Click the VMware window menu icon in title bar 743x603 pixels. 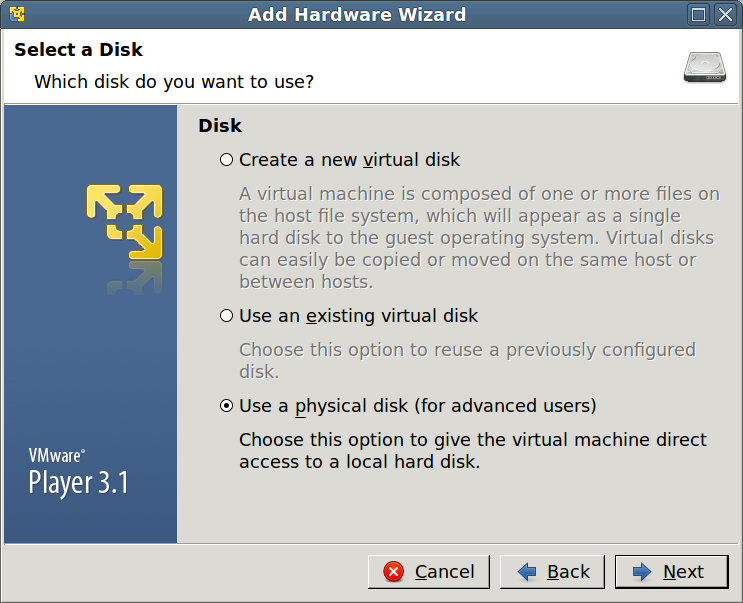click(16, 14)
